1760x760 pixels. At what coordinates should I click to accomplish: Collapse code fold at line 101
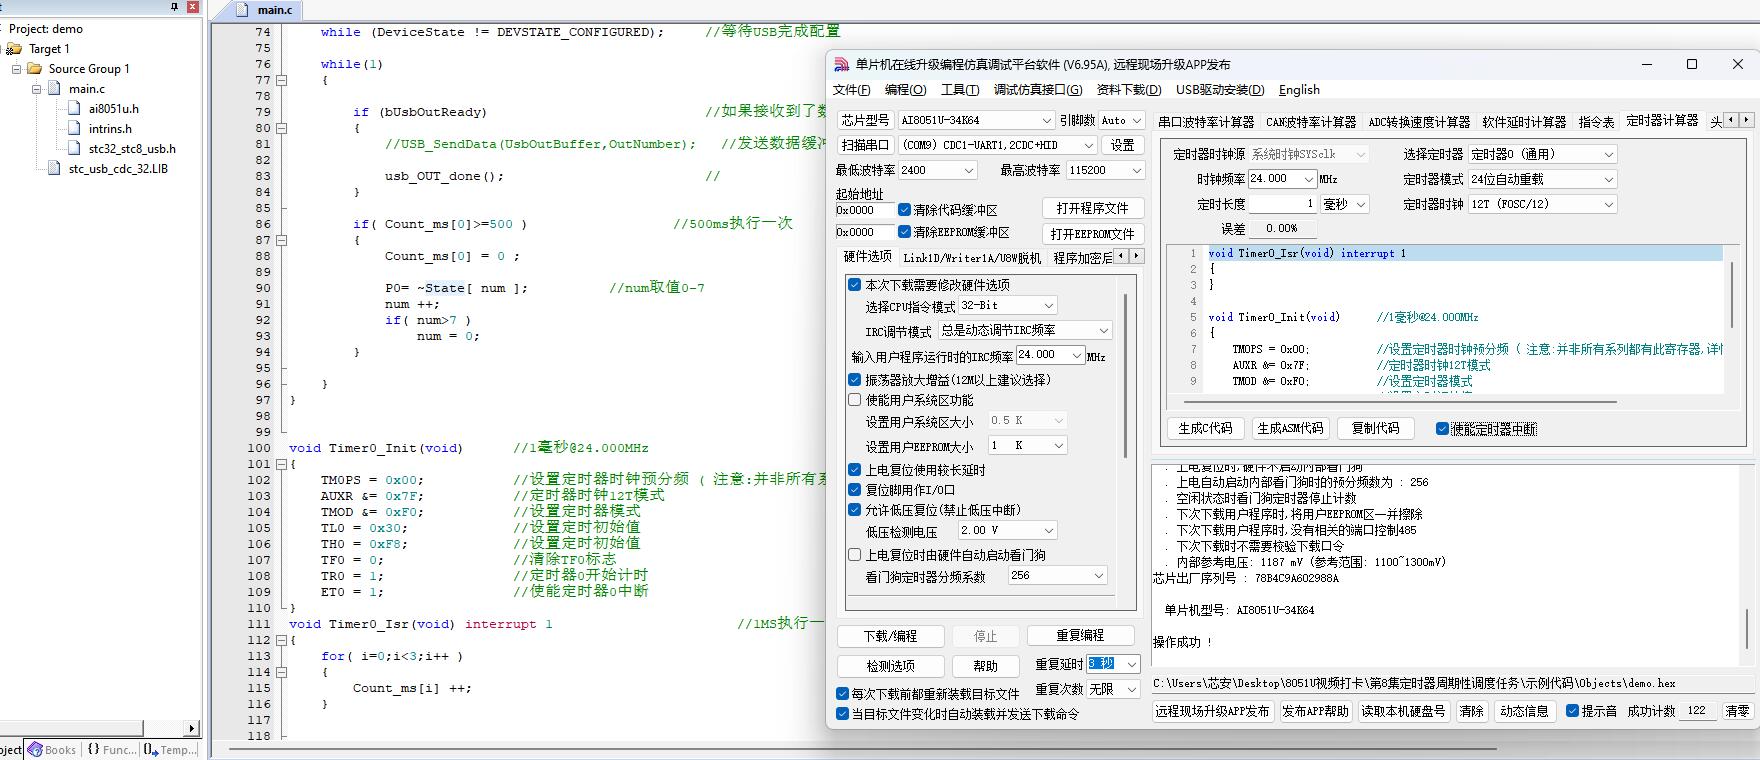pos(281,464)
